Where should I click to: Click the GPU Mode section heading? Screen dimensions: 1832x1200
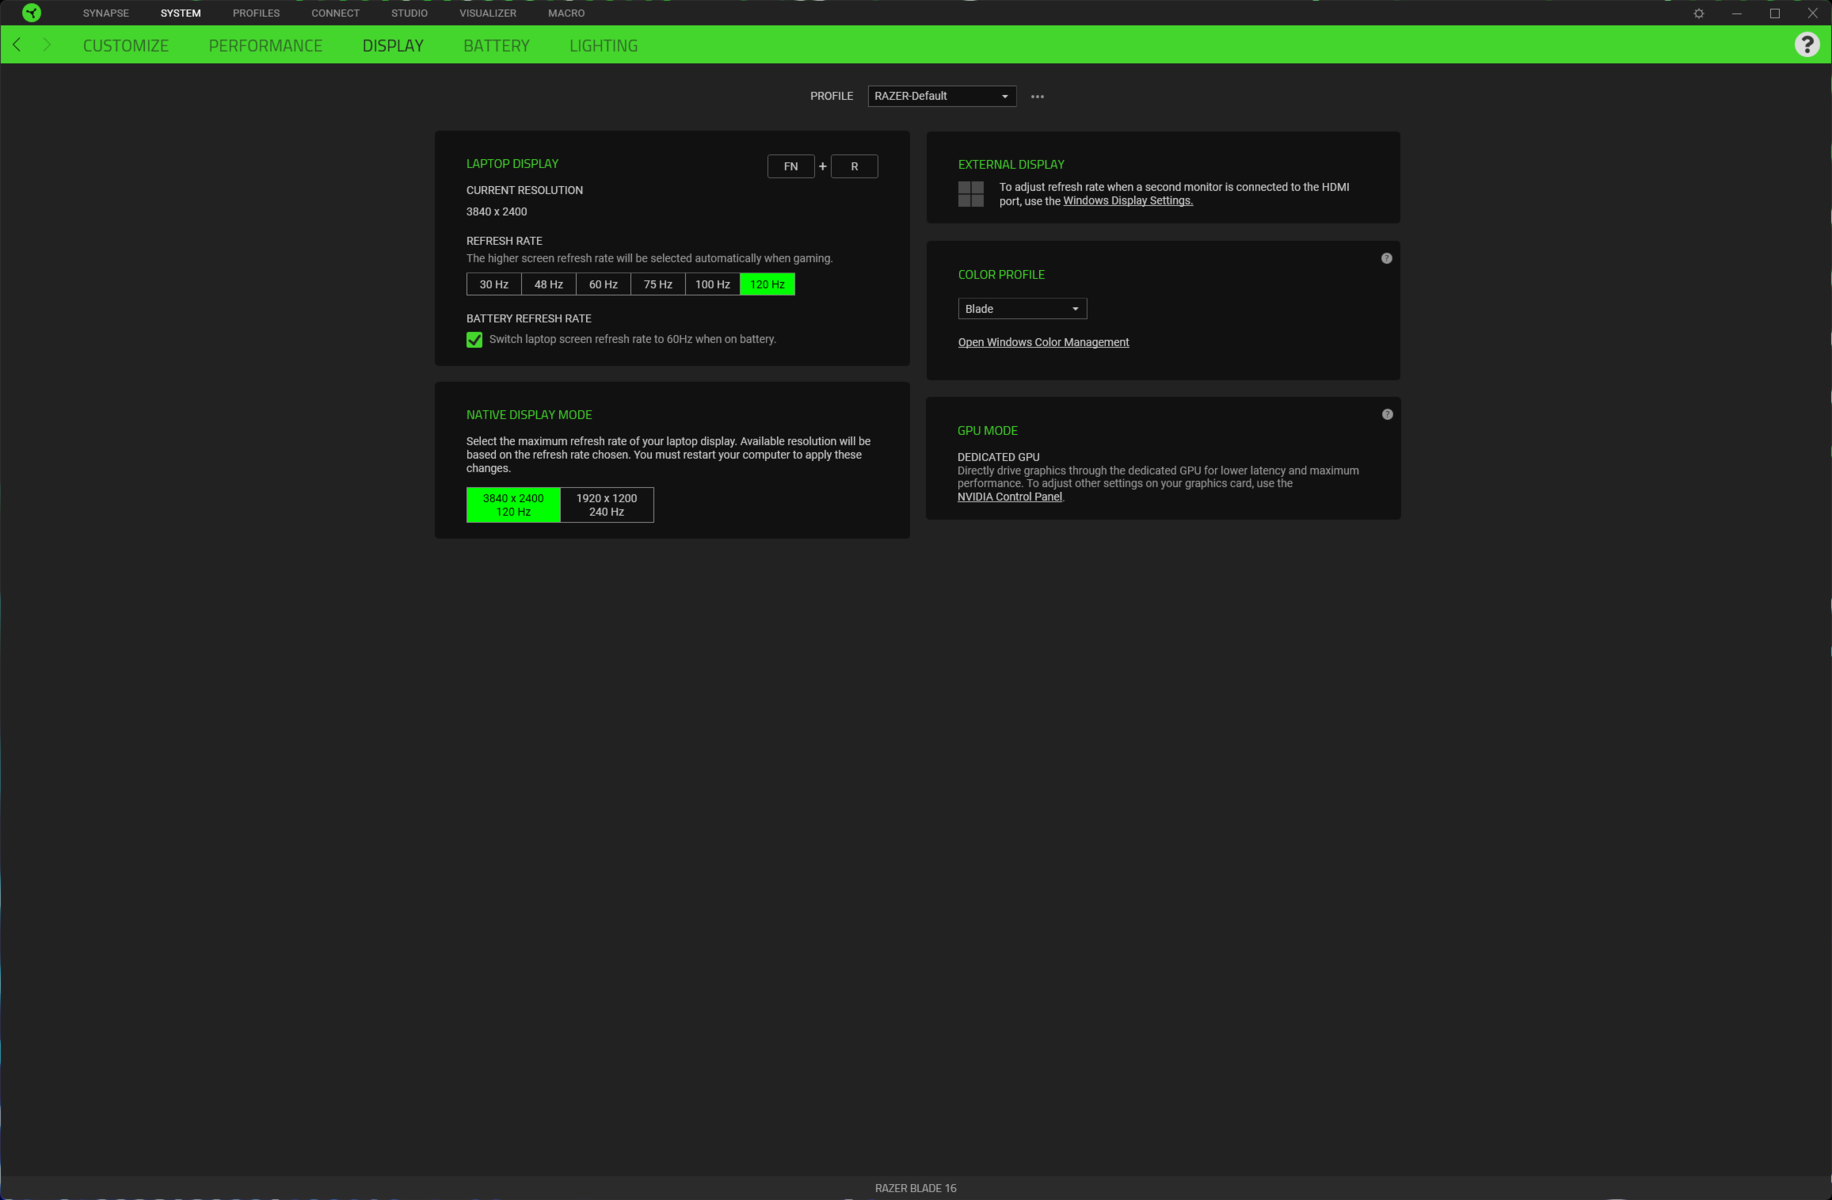click(988, 431)
